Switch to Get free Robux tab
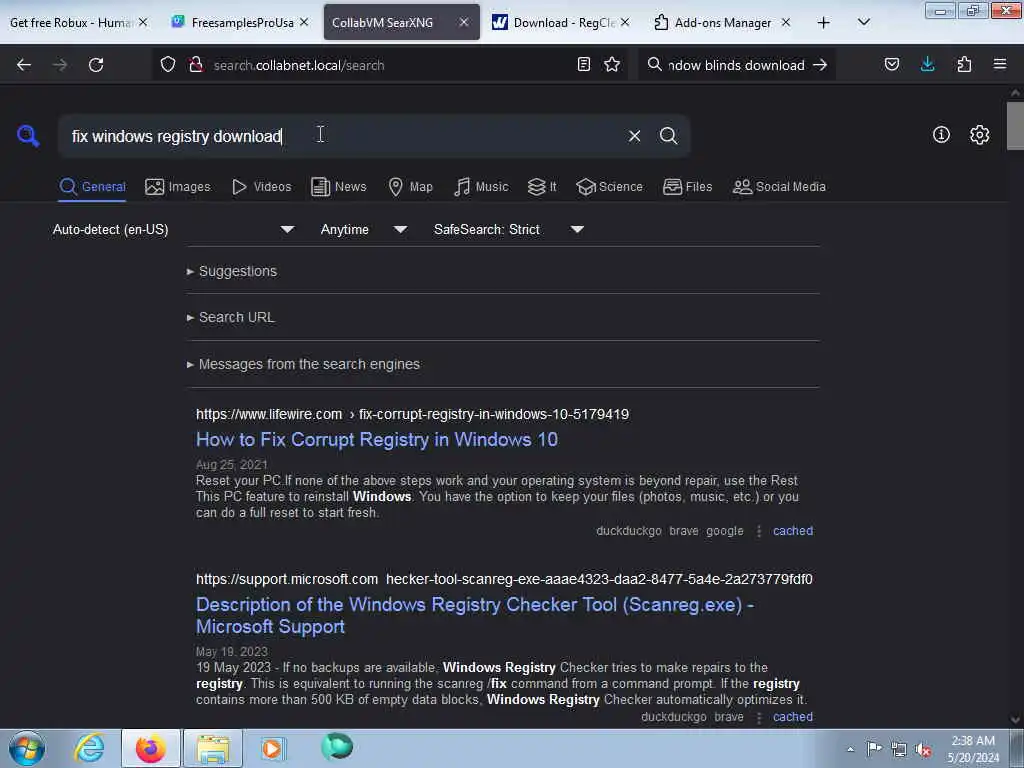 click(71, 22)
